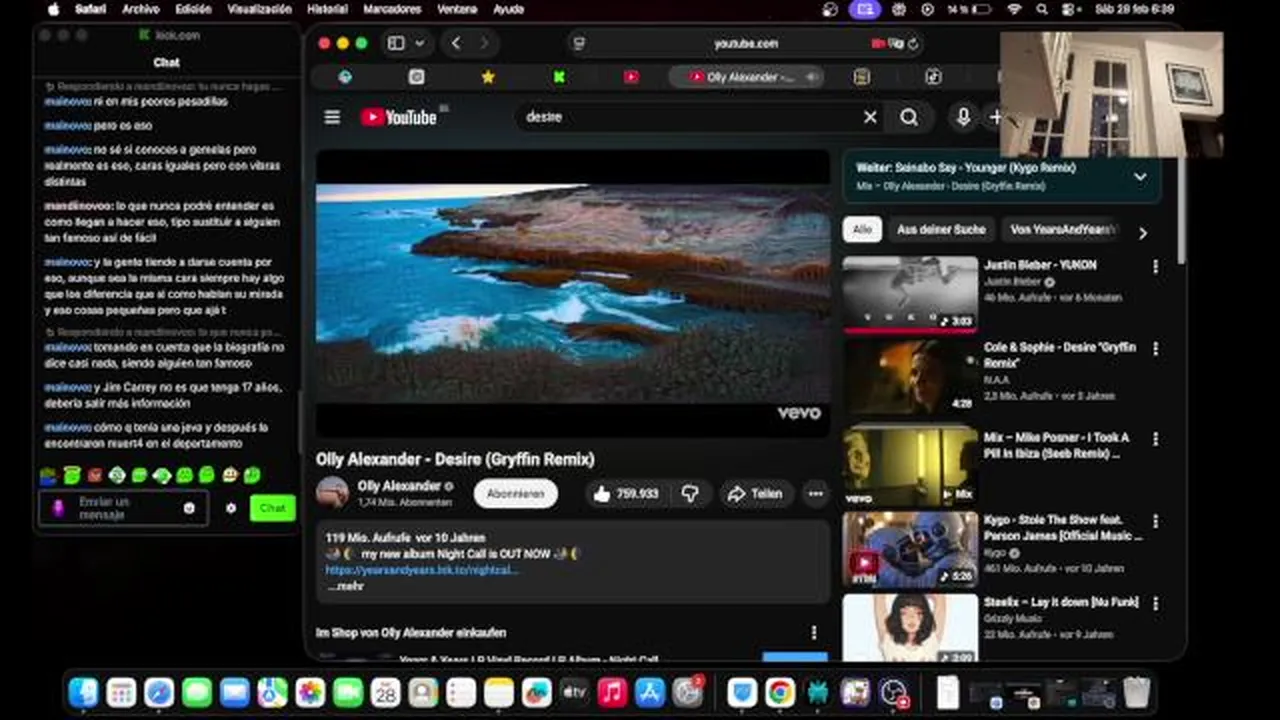Open Finder from the Dock
Image resolution: width=1280 pixels, height=720 pixels.
coord(83,692)
